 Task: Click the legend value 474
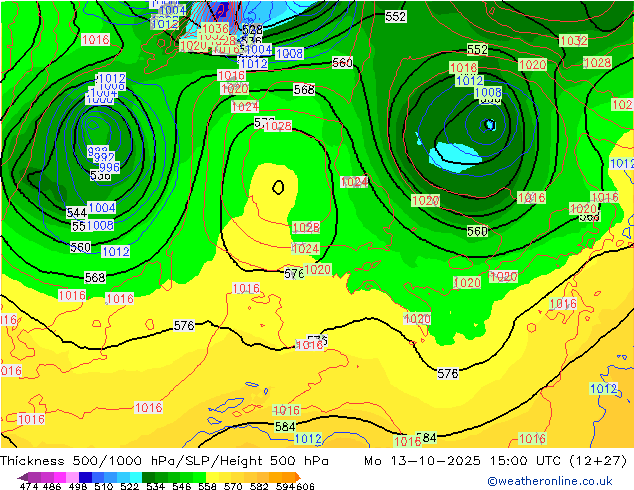[x=29, y=486]
